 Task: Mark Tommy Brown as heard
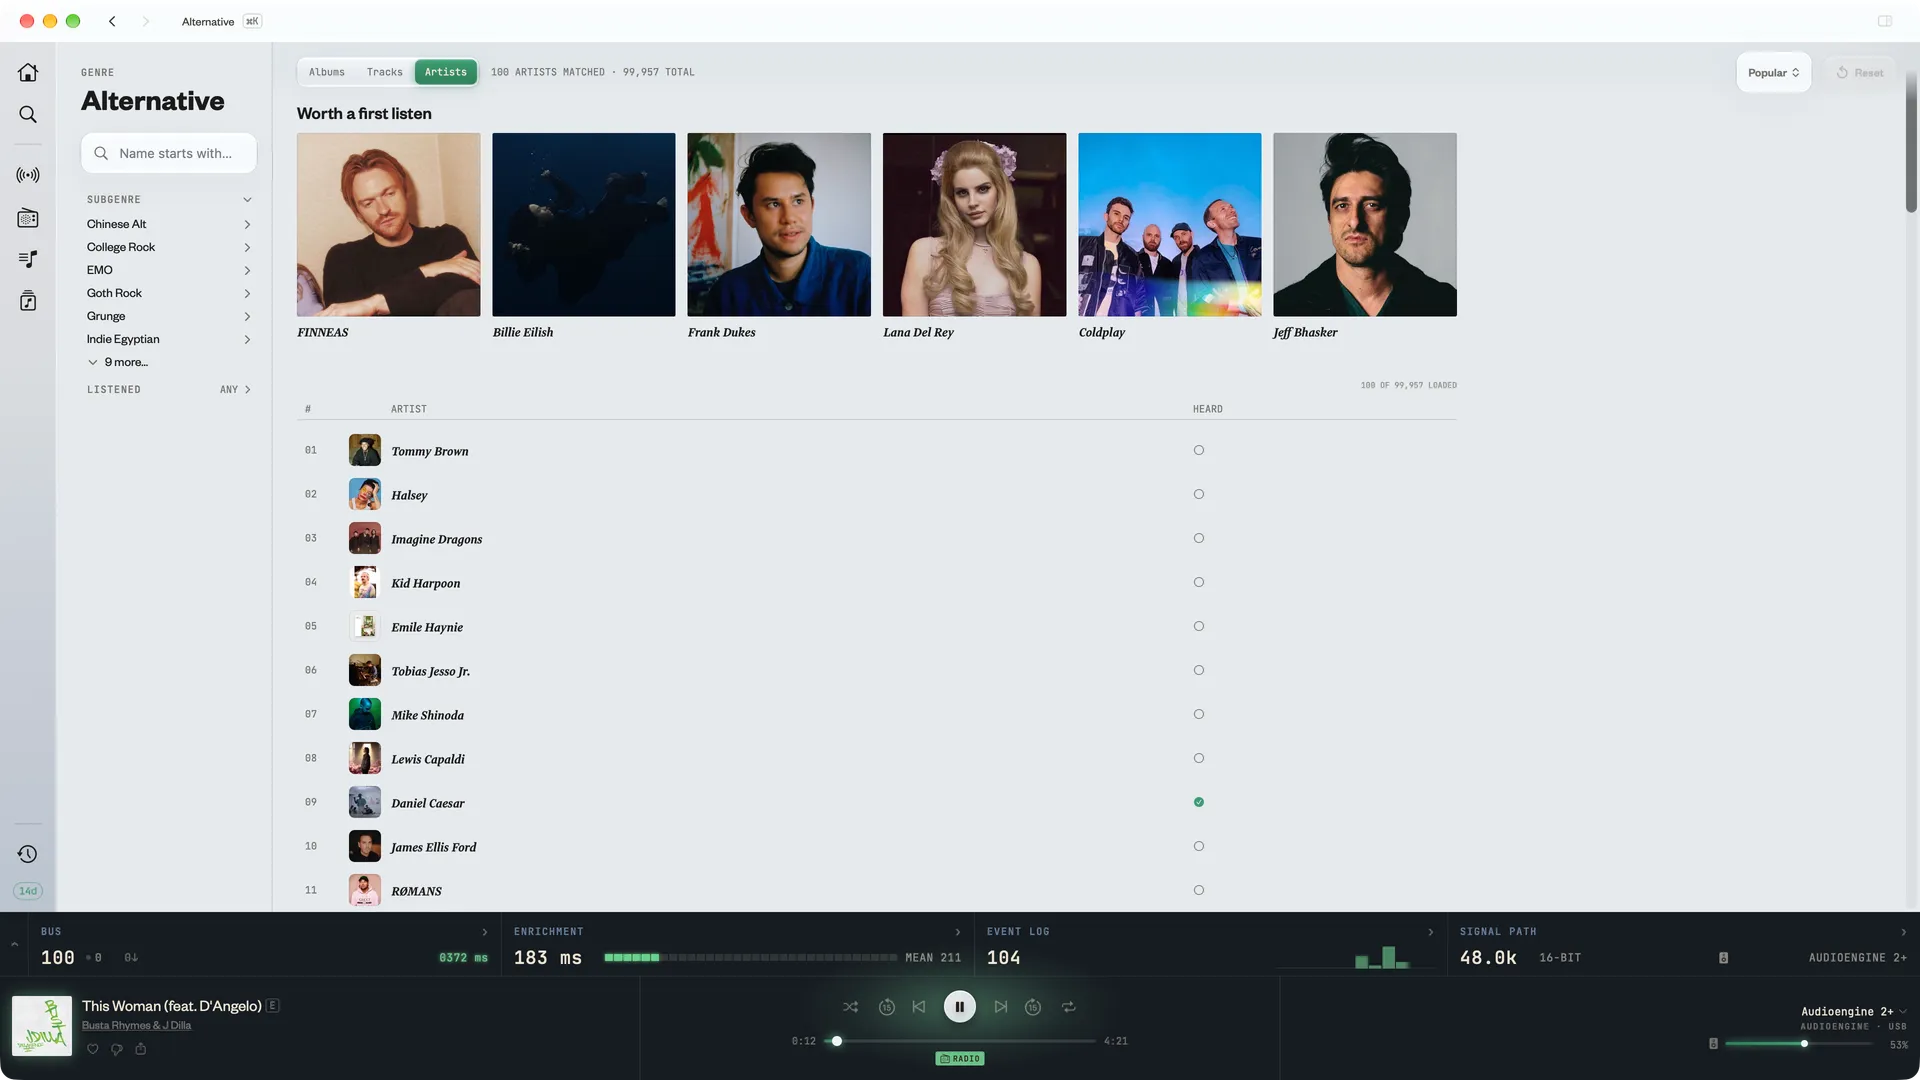tap(1198, 451)
